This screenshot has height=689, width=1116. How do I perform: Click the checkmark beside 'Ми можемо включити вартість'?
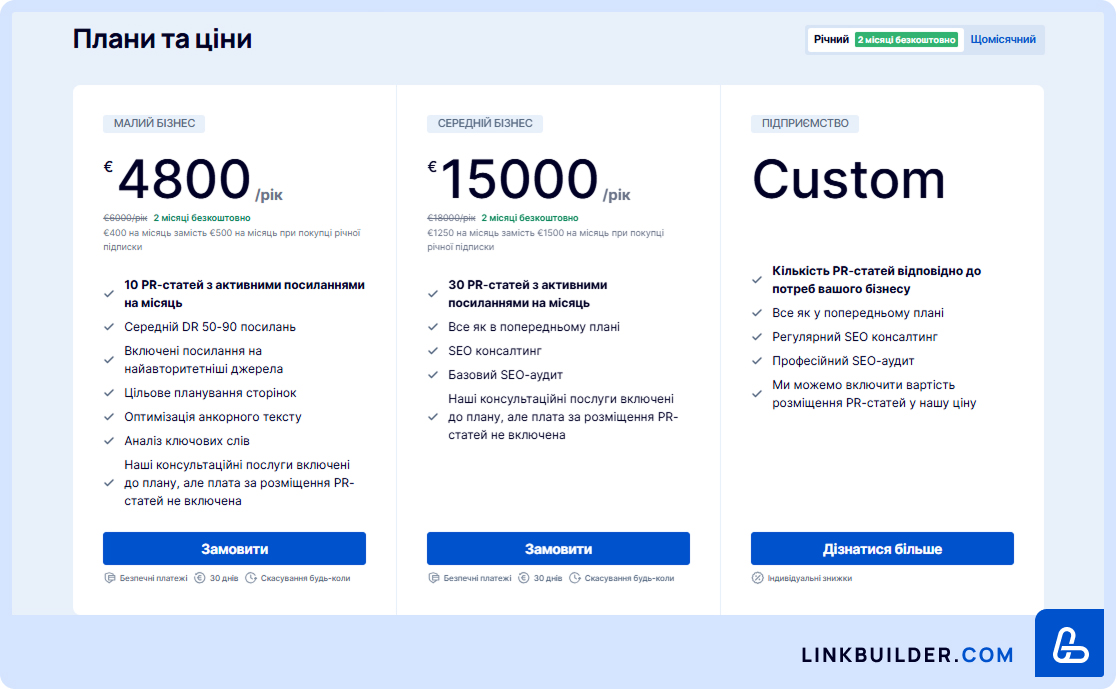coord(757,394)
